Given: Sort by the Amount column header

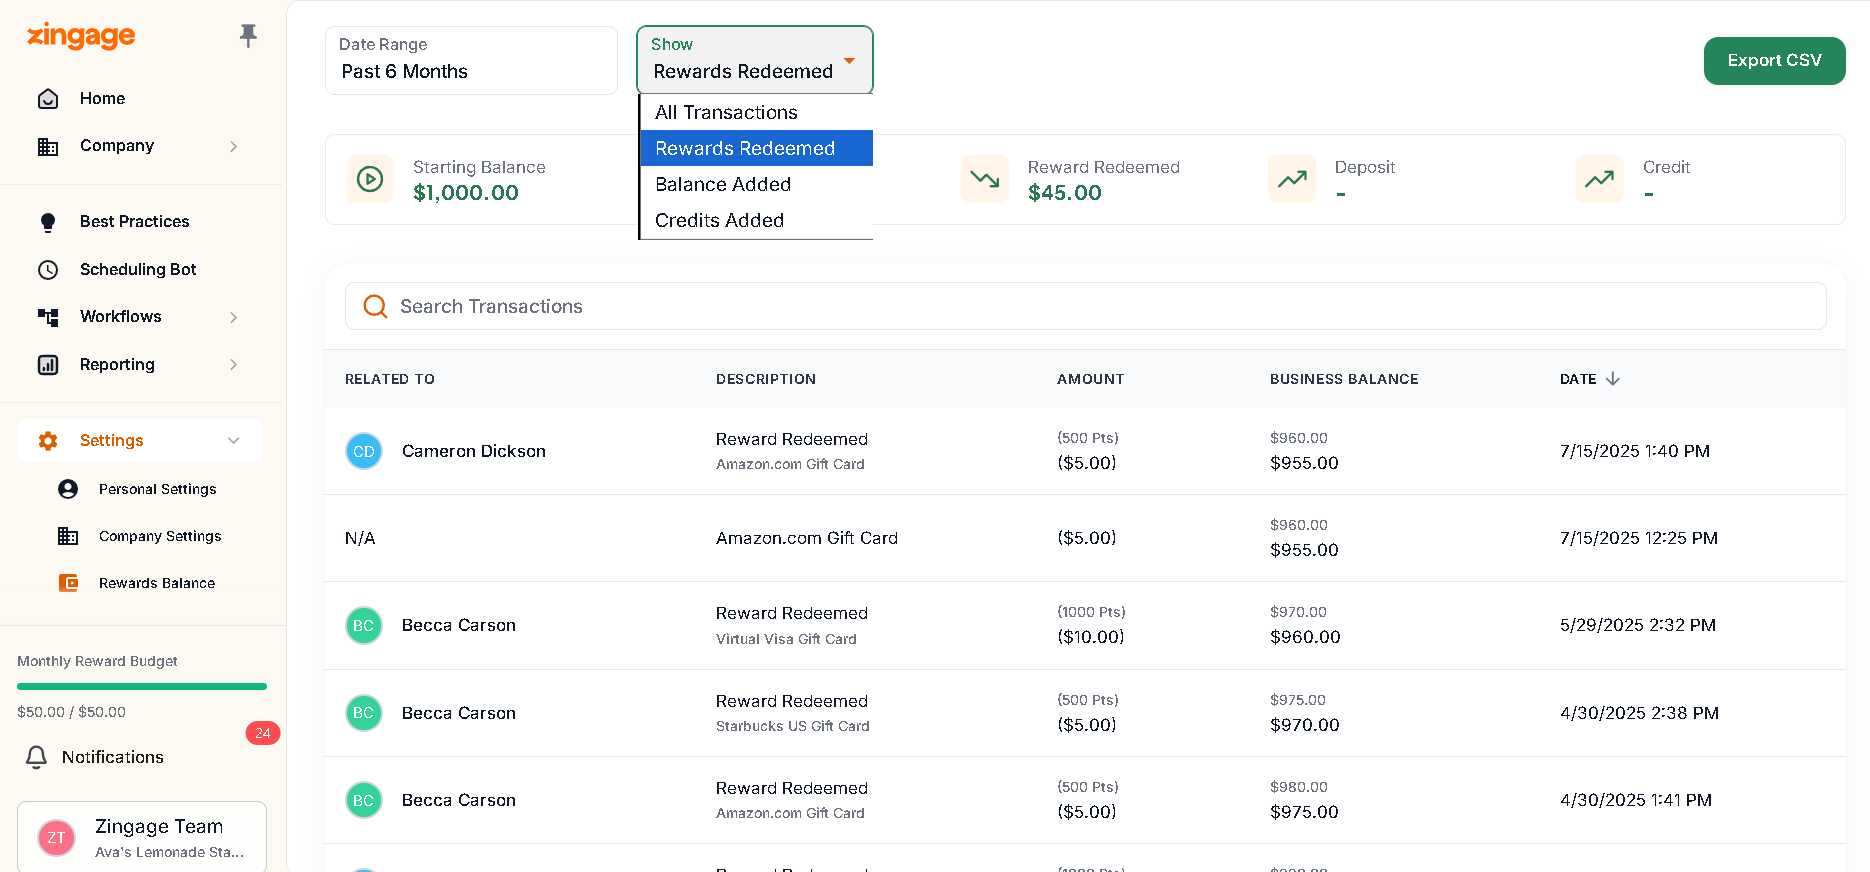Looking at the screenshot, I should [1090, 379].
